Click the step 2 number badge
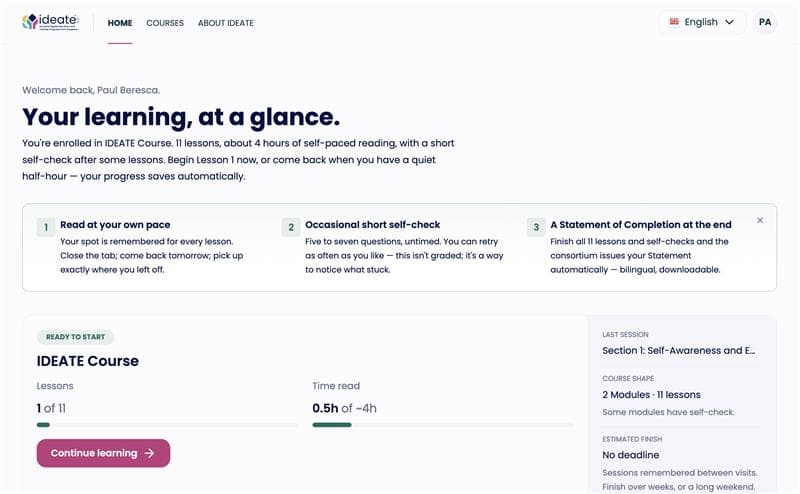This screenshot has height=494, width=800. coord(291,227)
